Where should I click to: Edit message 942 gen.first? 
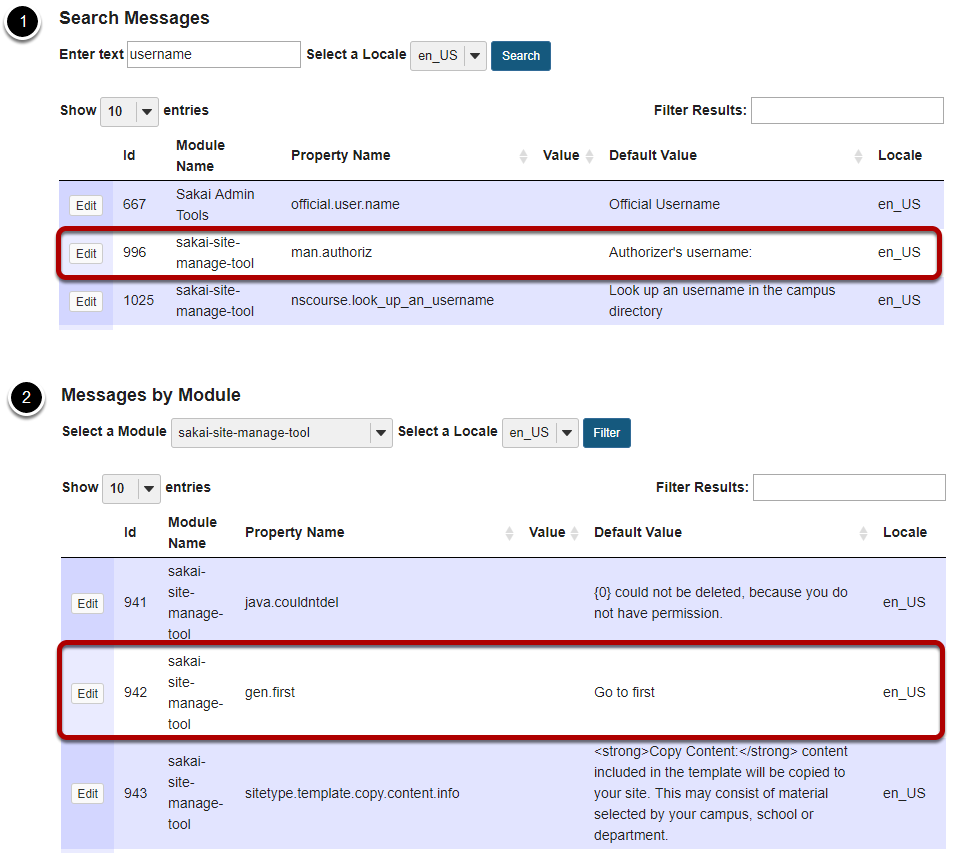pos(88,694)
